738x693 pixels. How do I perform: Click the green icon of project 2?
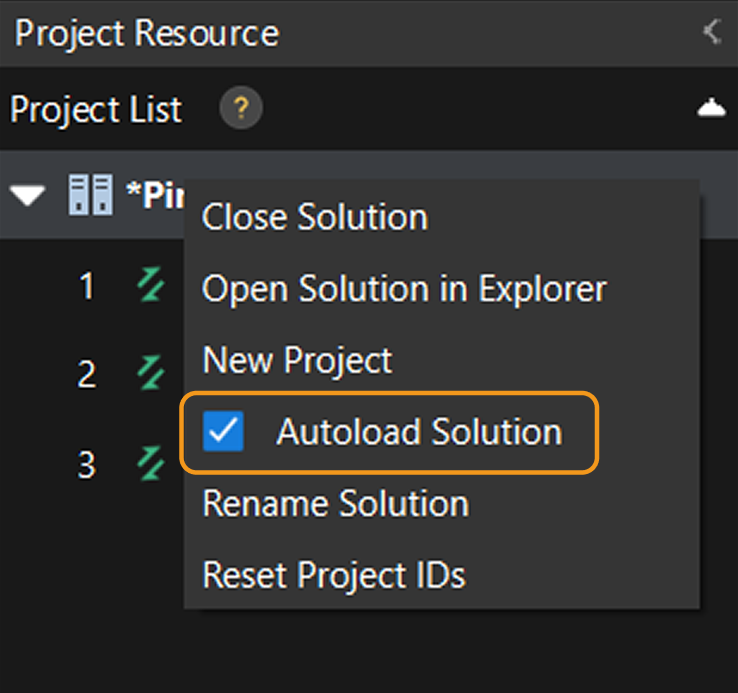pyautogui.click(x=151, y=373)
